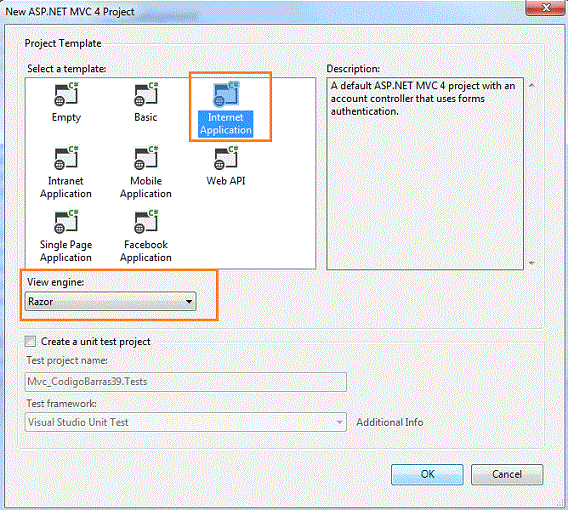Click inside the Description text box

[425, 174]
